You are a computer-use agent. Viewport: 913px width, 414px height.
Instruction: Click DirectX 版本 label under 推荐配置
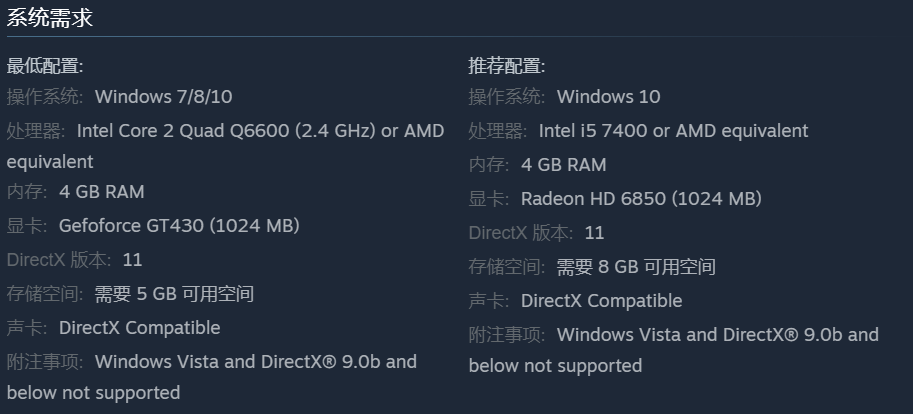tap(522, 232)
